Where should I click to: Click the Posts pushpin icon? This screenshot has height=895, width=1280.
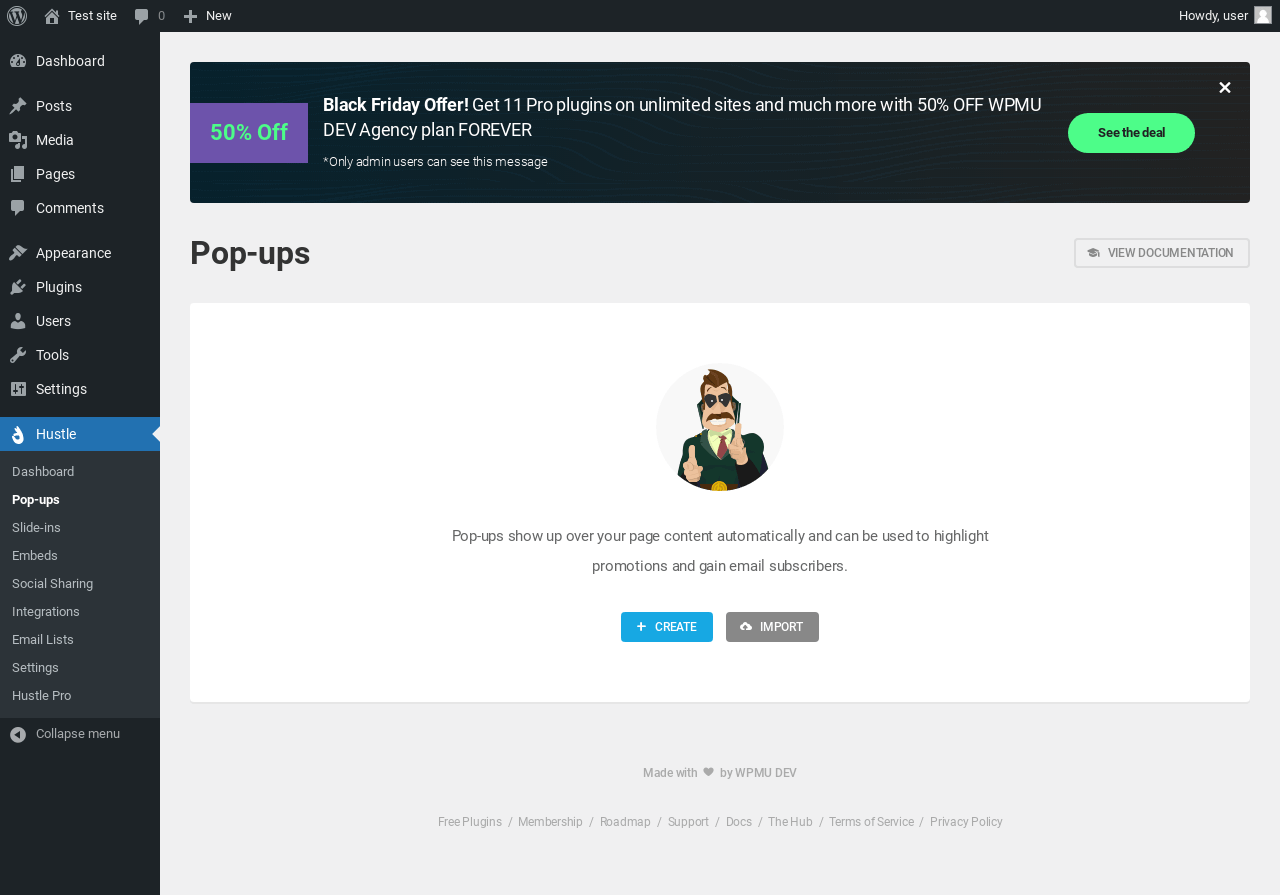[18, 106]
